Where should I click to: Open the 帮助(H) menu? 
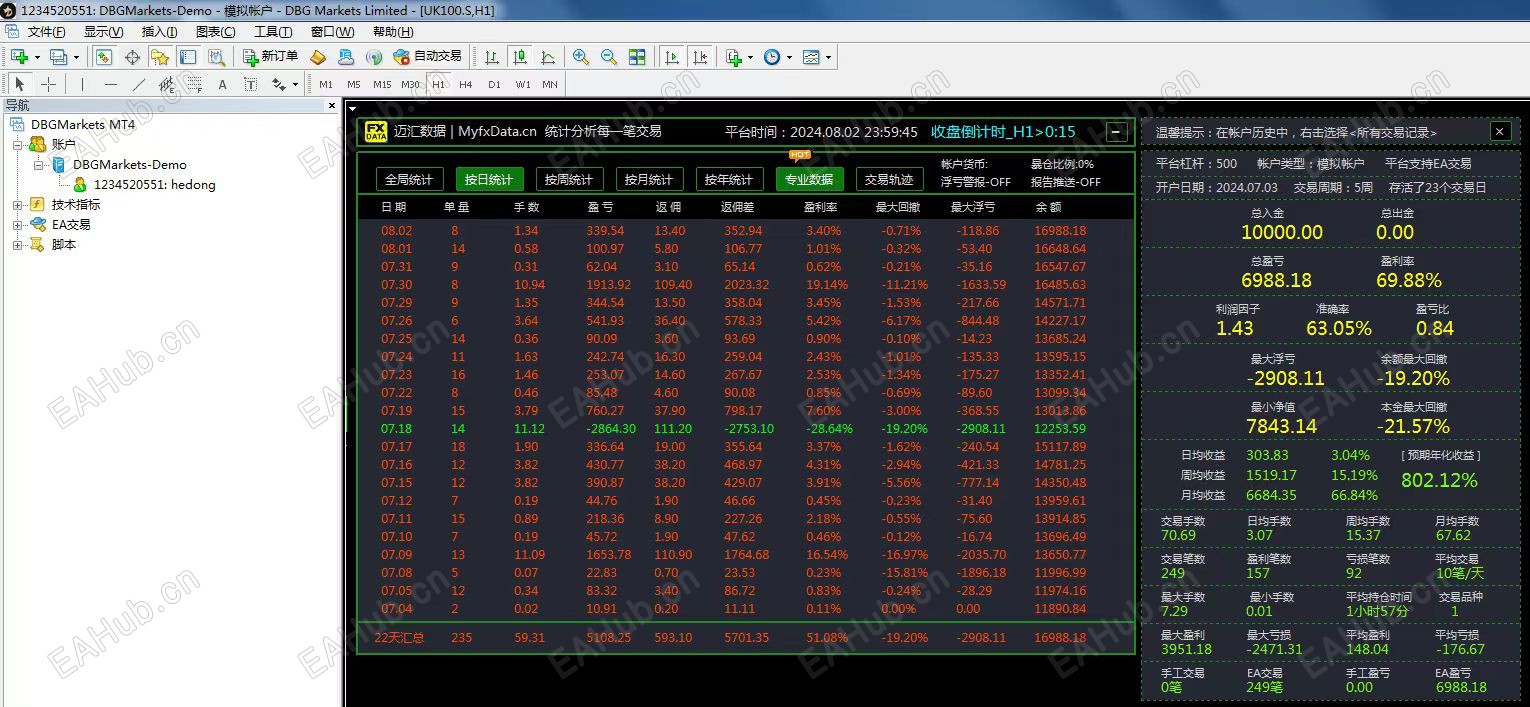[x=392, y=32]
